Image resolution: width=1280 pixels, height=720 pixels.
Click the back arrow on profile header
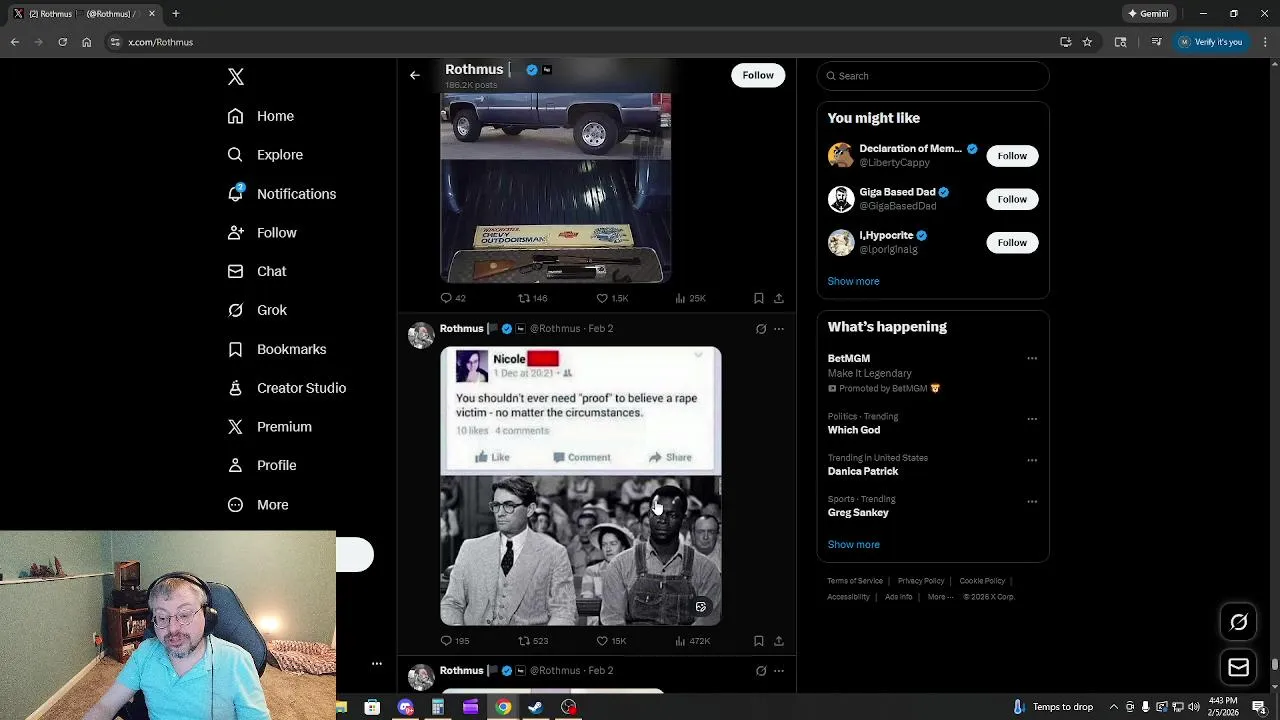[415, 75]
